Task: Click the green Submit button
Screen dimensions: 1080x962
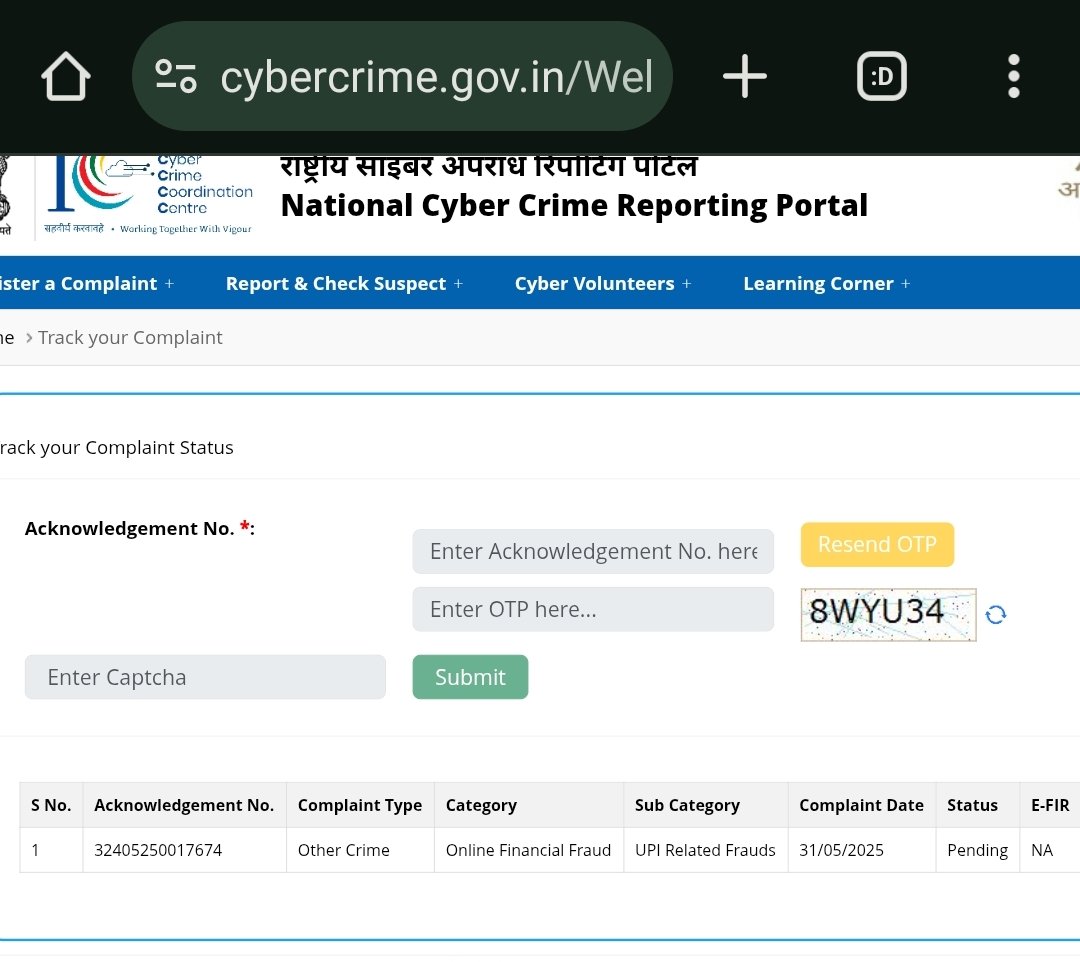Action: click(x=470, y=677)
